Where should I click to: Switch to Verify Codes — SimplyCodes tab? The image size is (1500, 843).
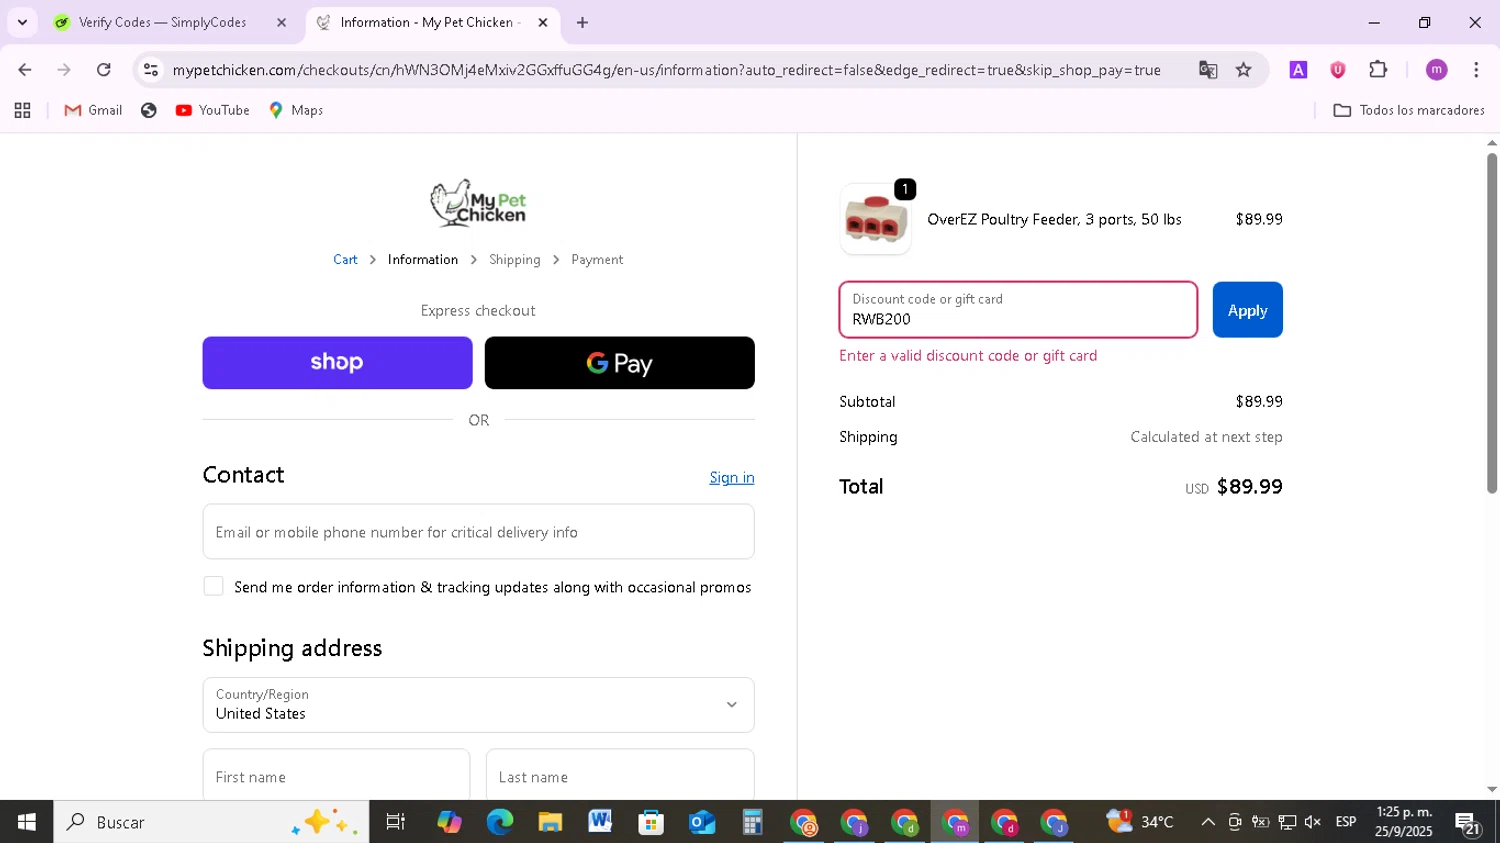[162, 22]
